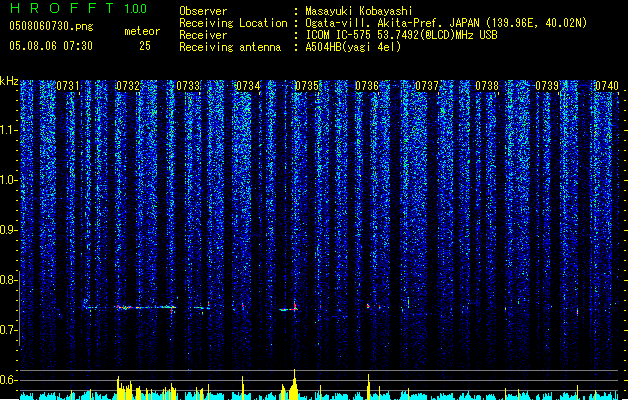Click the 0738 time marker
This screenshot has height=400, width=629.
(x=487, y=86)
